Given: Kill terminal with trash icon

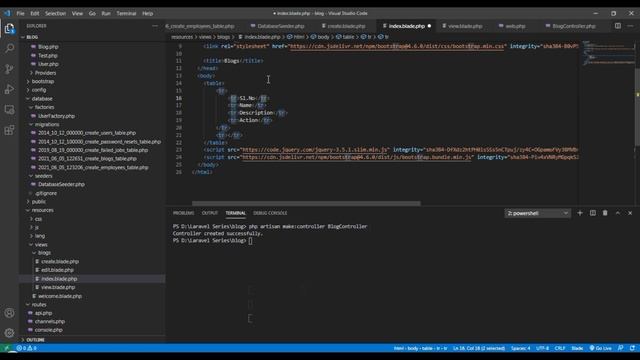Looking at the screenshot, I should (x=605, y=213).
